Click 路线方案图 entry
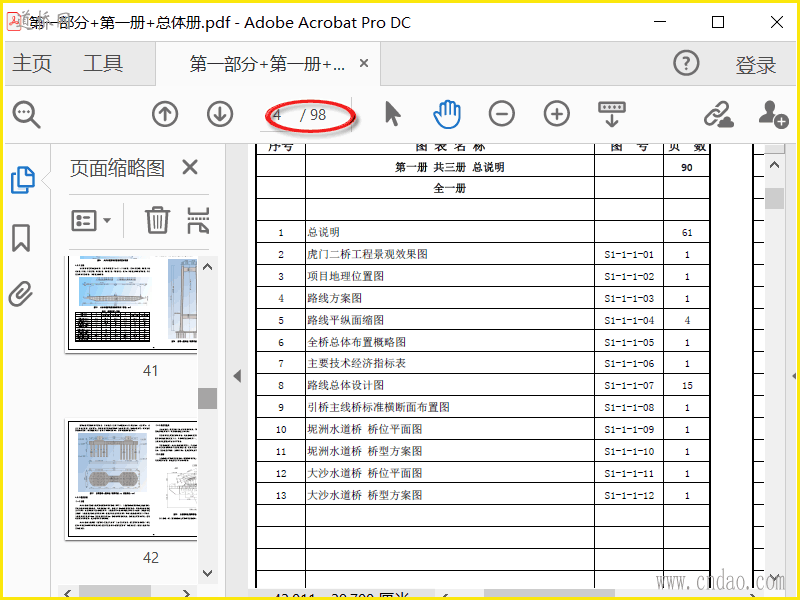This screenshot has width=800, height=600. point(335,298)
